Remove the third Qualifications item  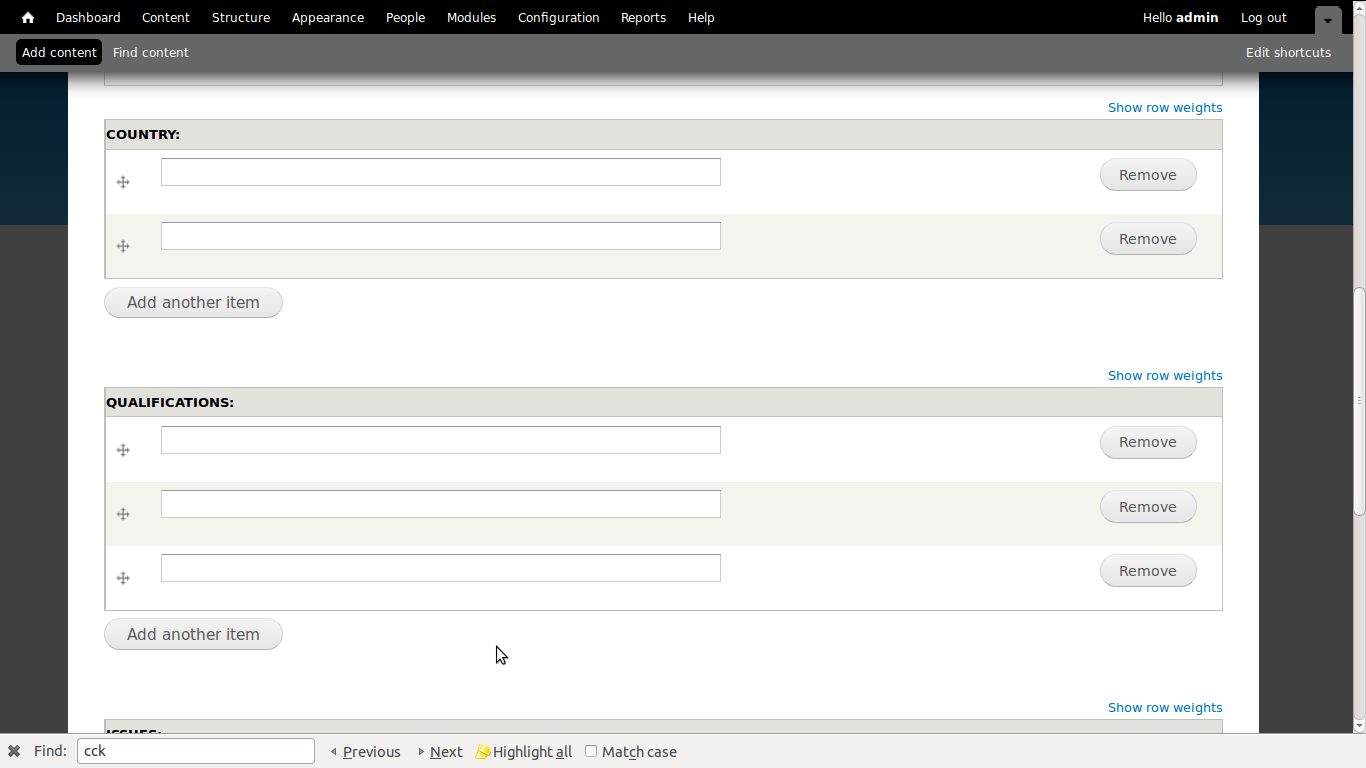coord(1148,571)
